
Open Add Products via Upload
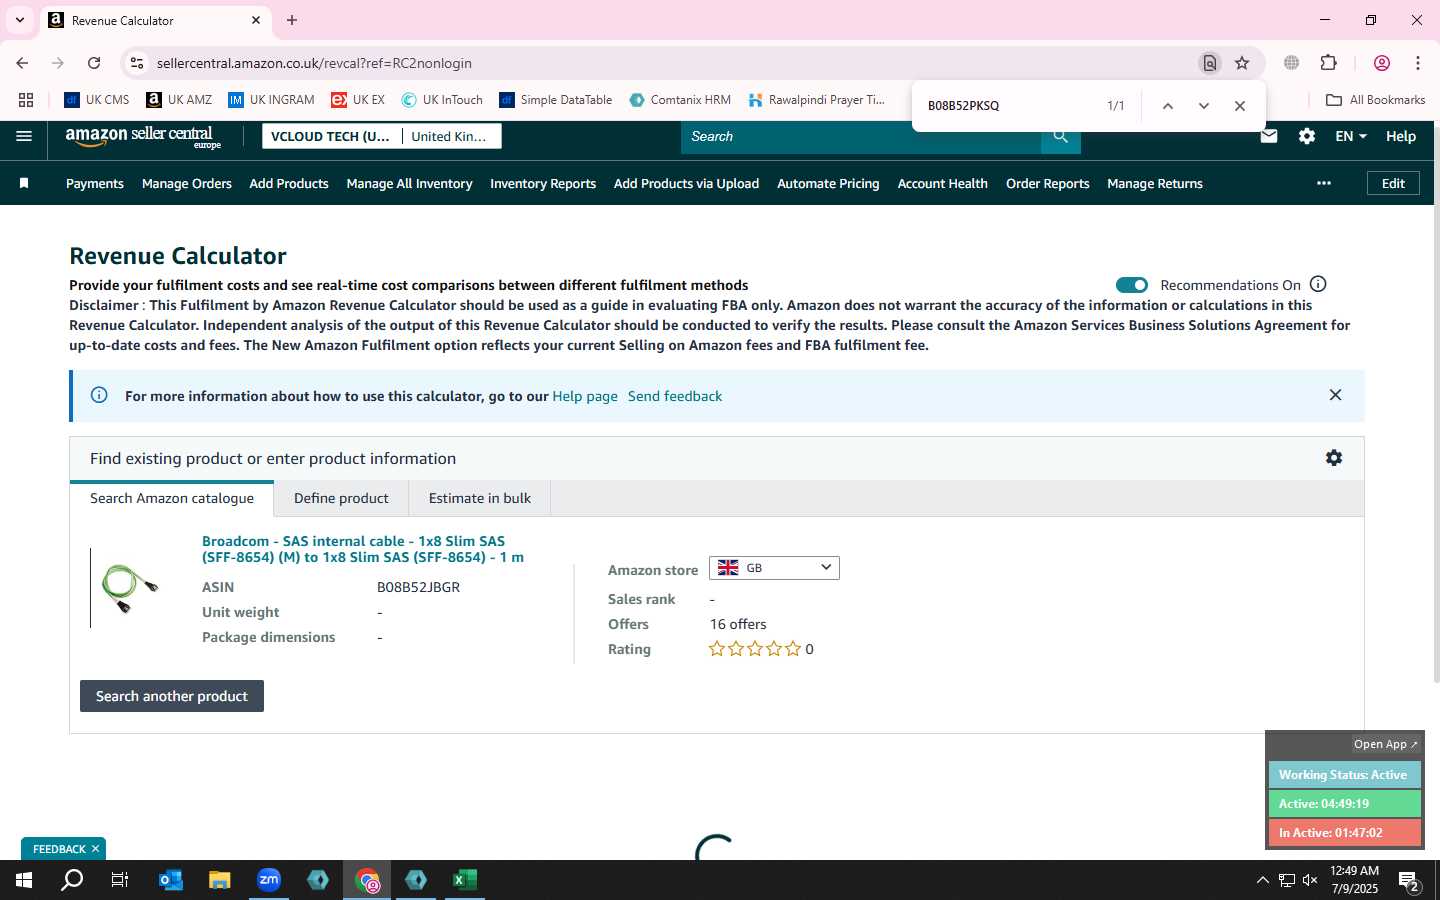[686, 183]
